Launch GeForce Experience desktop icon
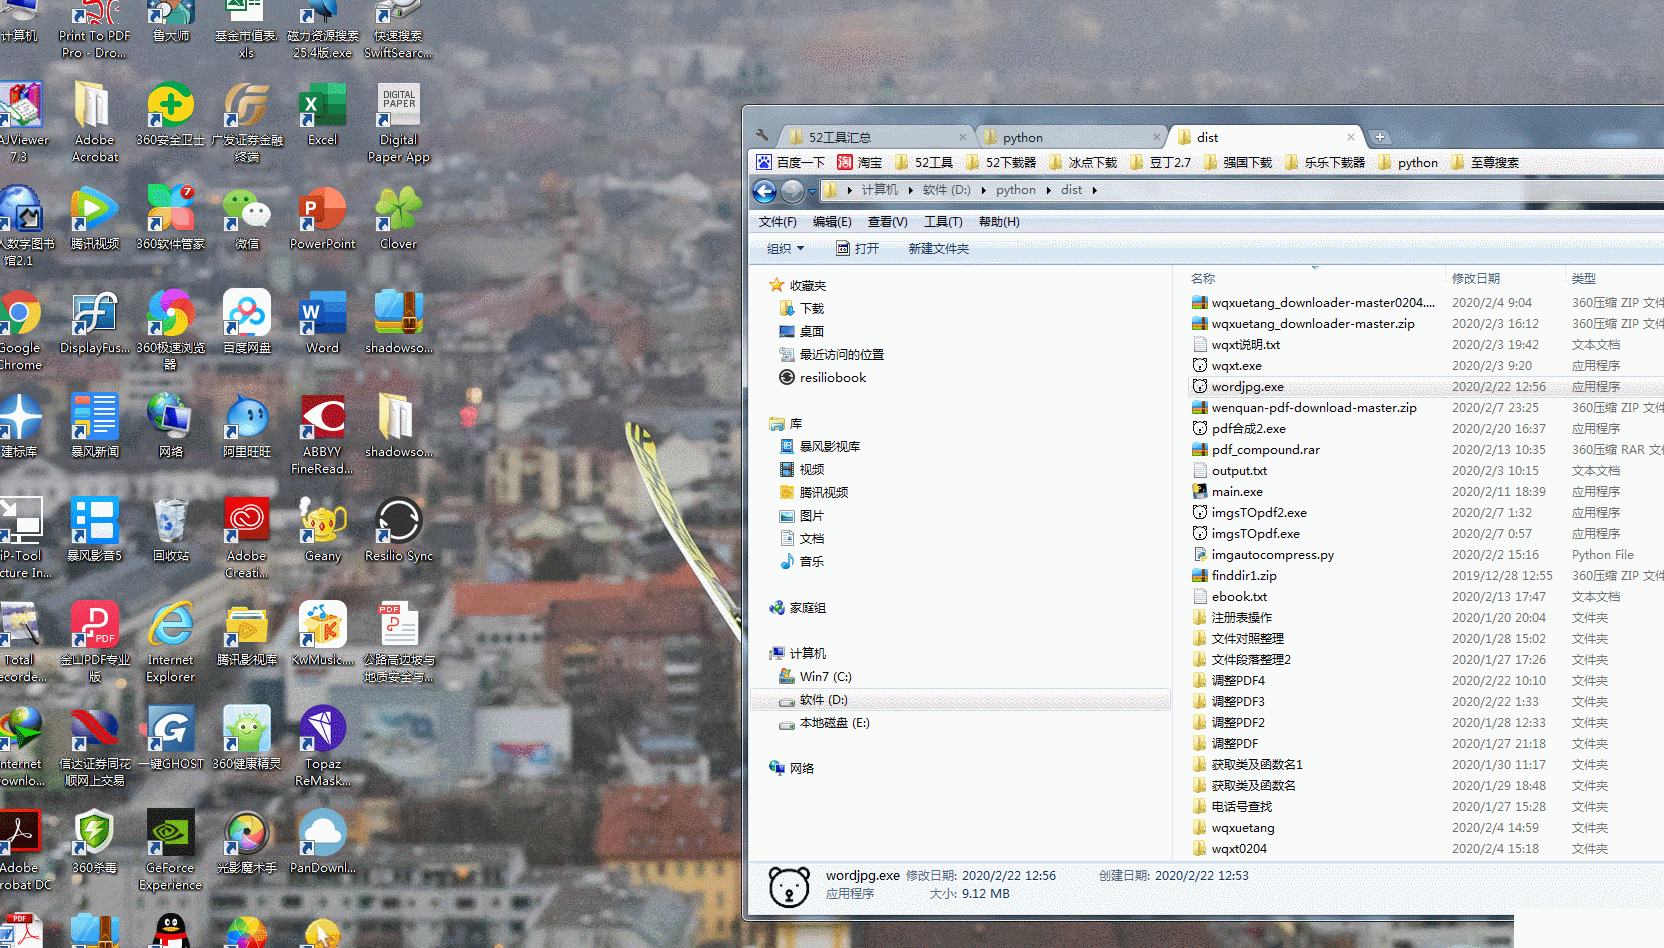This screenshot has height=948, width=1664. pos(170,850)
